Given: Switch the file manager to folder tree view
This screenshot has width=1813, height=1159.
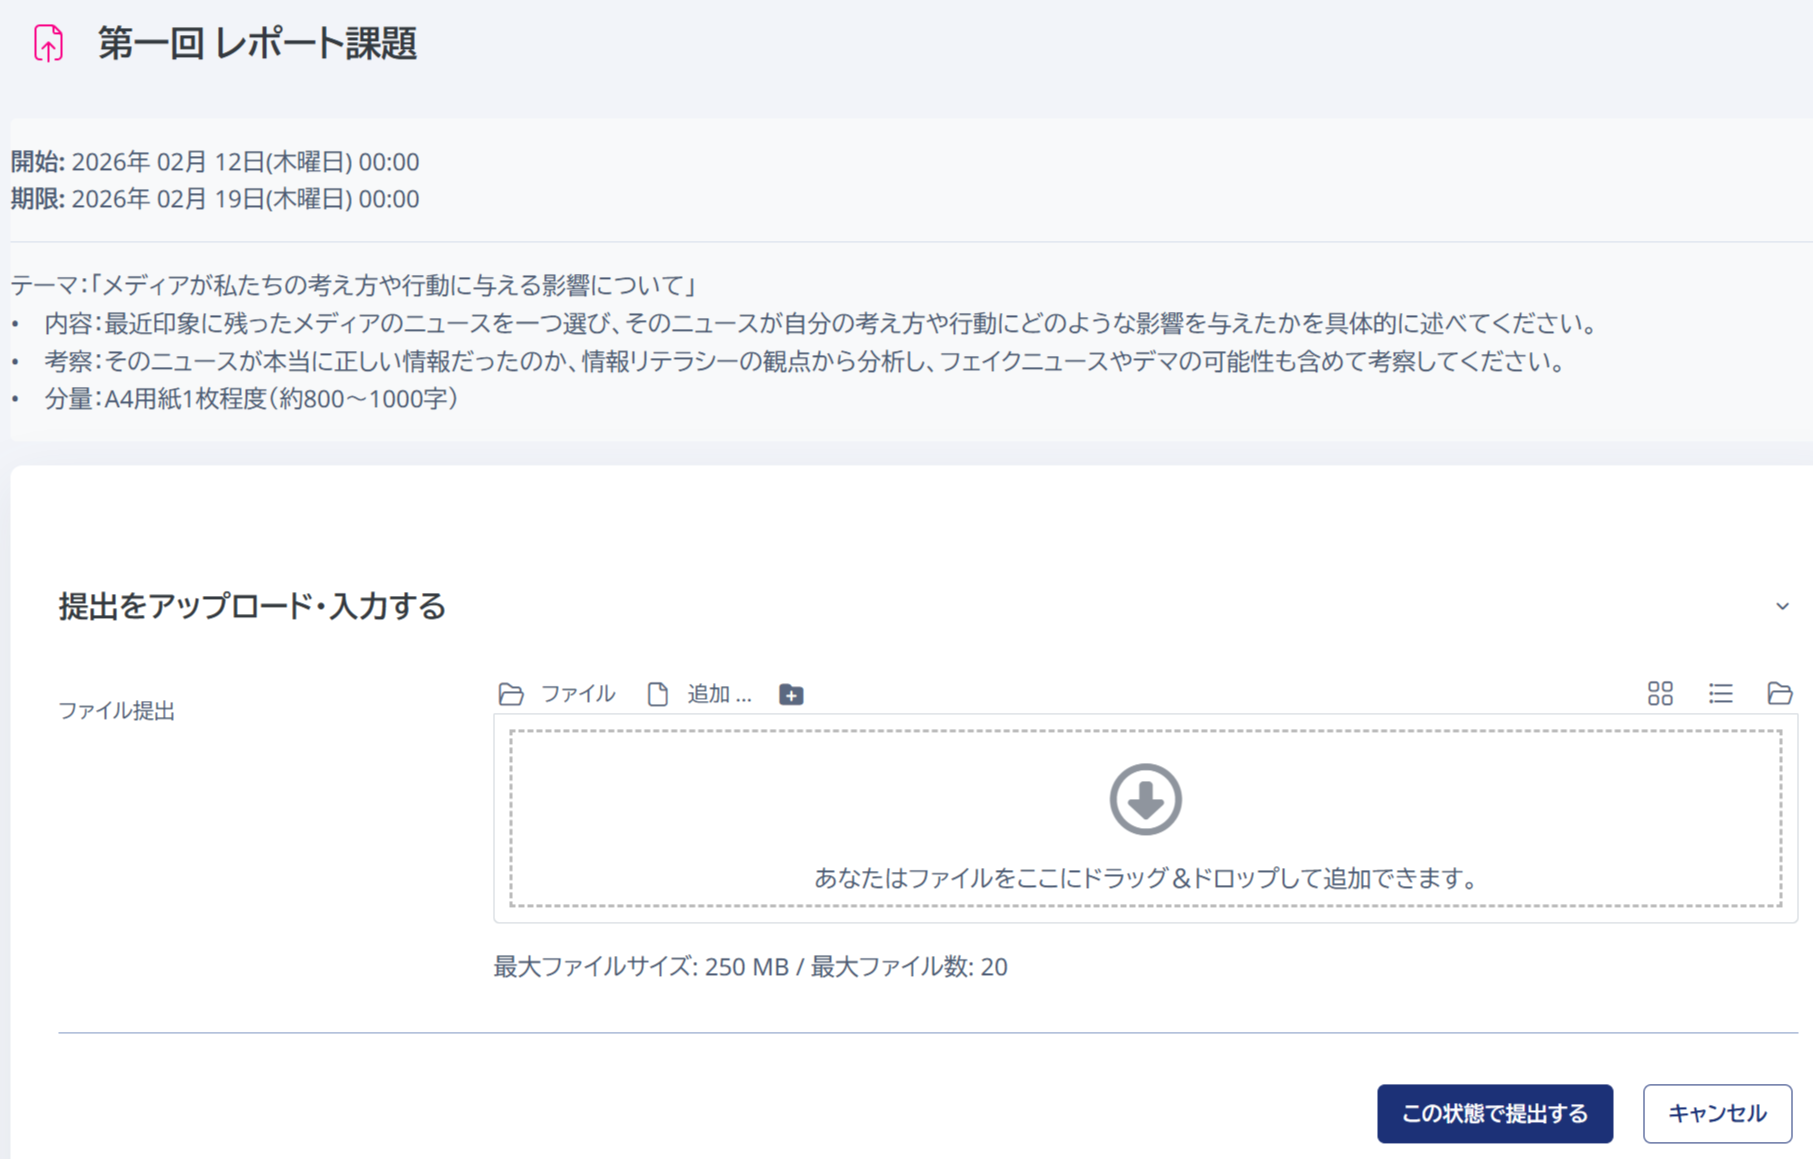Looking at the screenshot, I should pos(1779,693).
